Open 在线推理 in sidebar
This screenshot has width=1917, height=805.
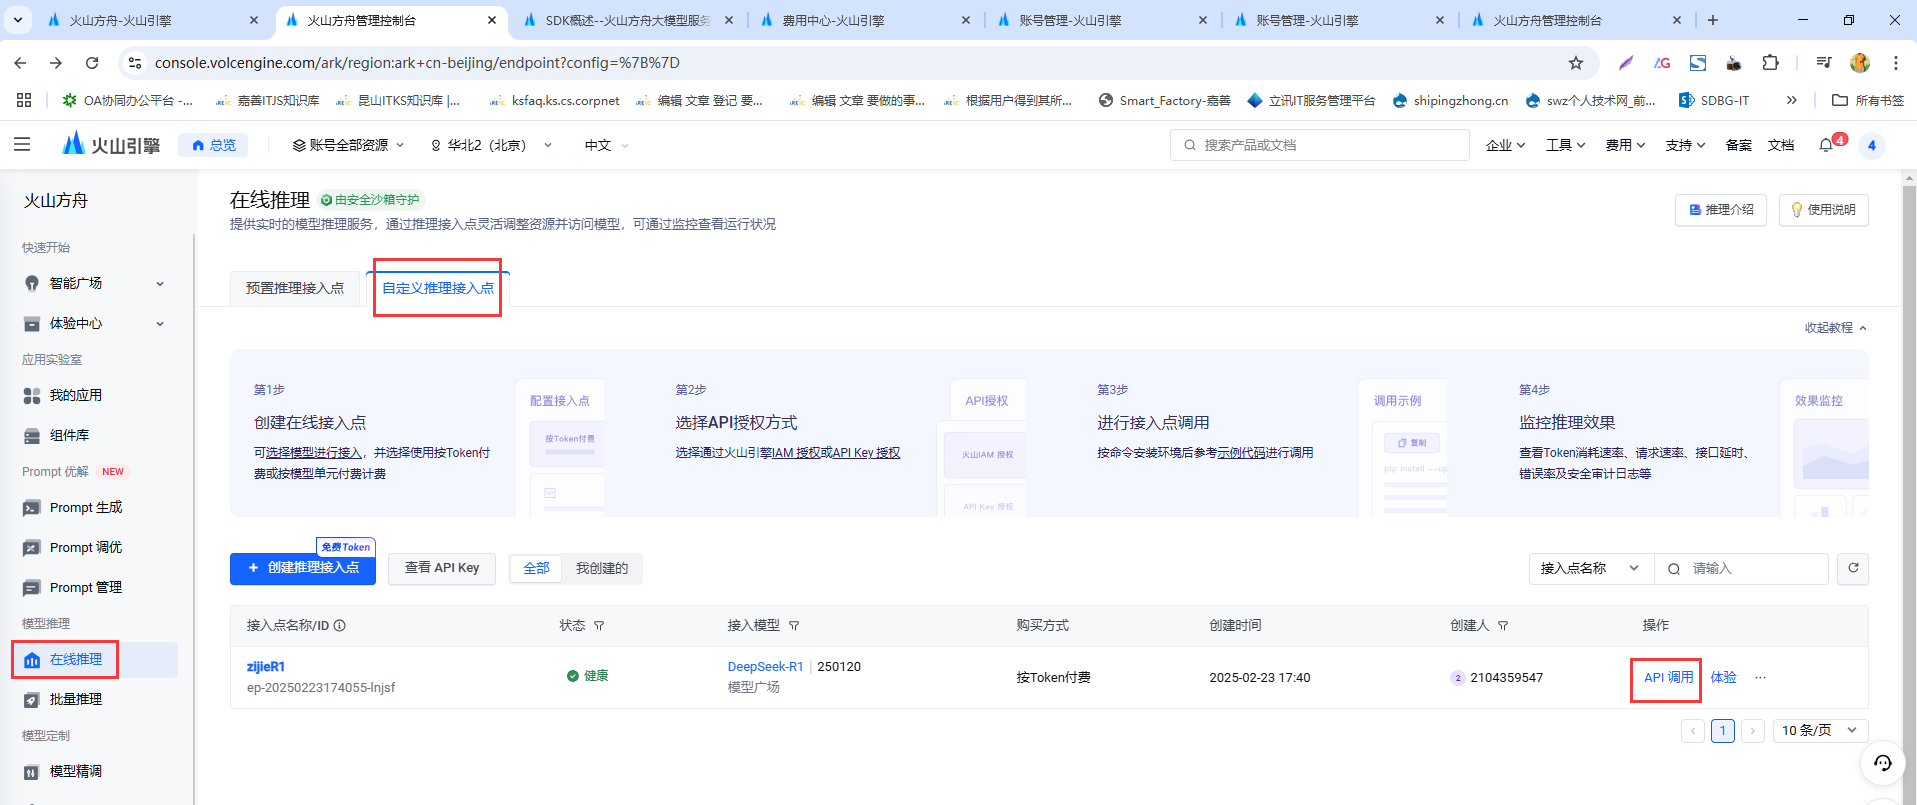pos(95,660)
